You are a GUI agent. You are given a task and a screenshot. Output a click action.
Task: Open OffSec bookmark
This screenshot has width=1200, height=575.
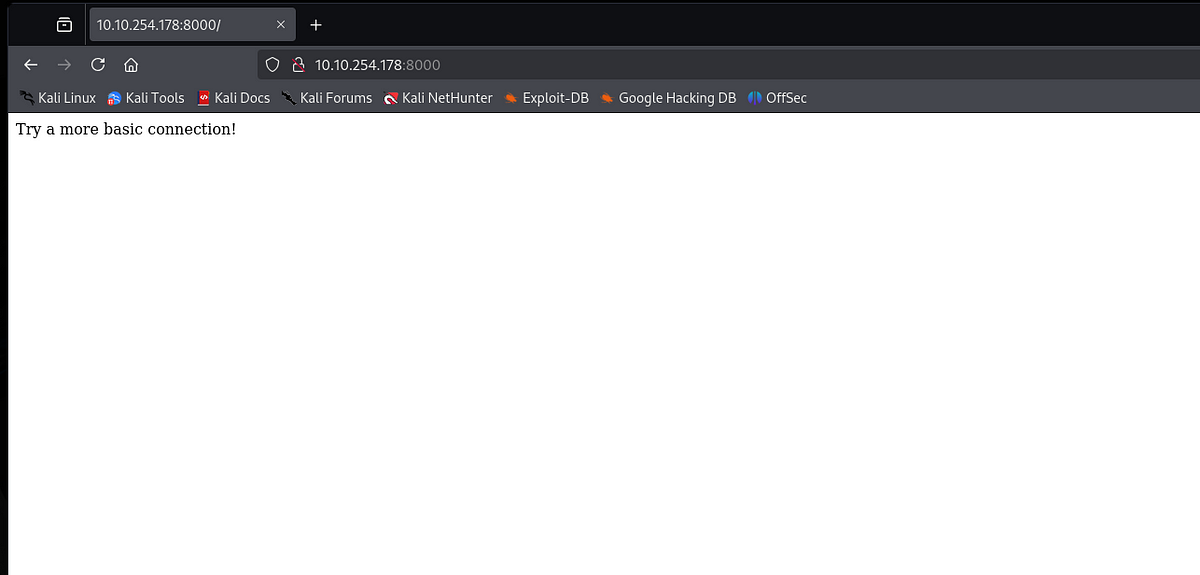tap(777, 98)
